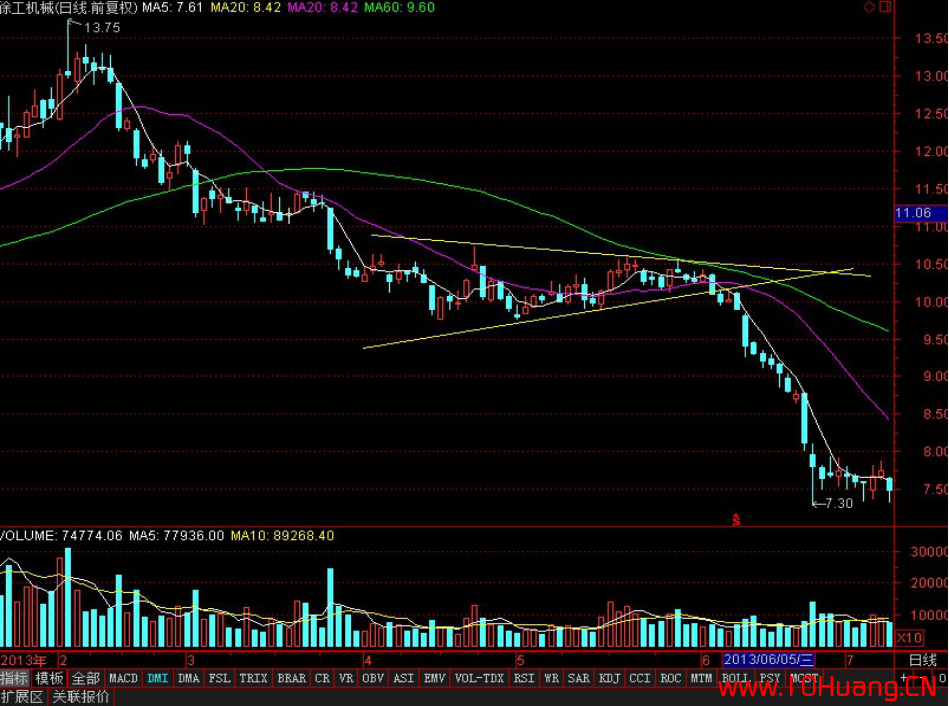Click the 日线 period button
Screen dimensions: 949x706
(x=922, y=660)
